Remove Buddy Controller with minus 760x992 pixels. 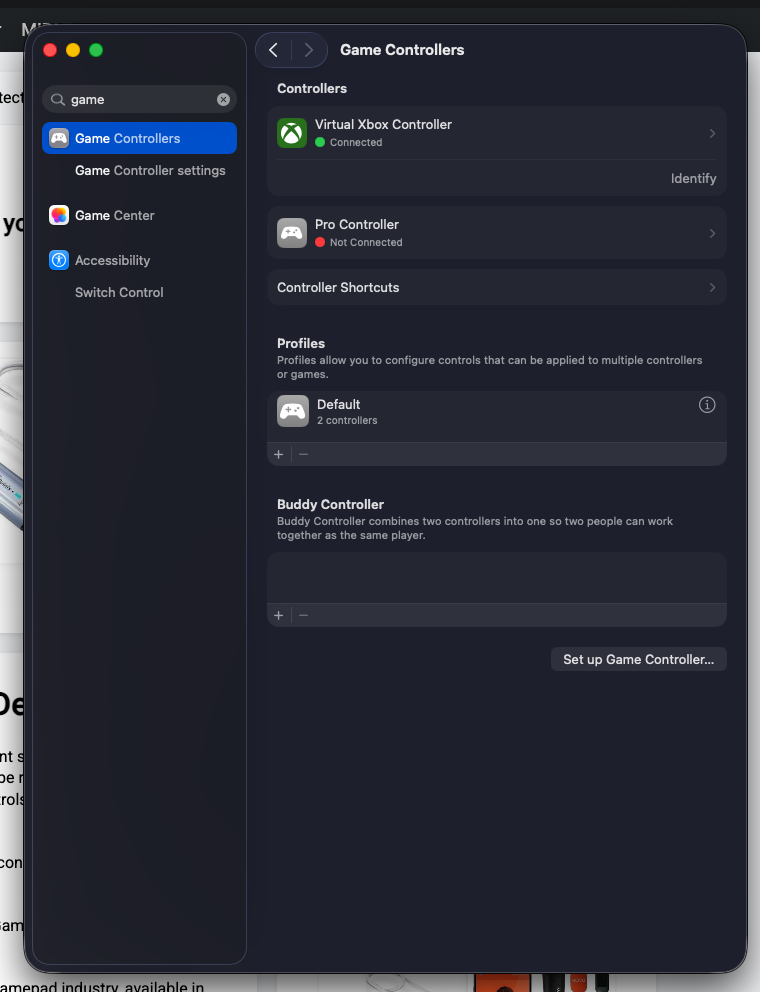point(304,616)
